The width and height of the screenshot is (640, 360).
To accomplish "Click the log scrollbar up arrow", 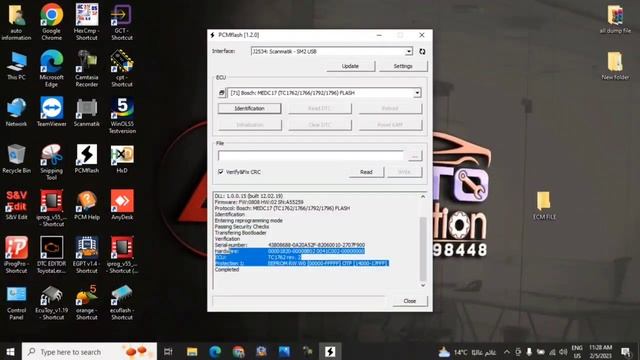I will pos(423,197).
